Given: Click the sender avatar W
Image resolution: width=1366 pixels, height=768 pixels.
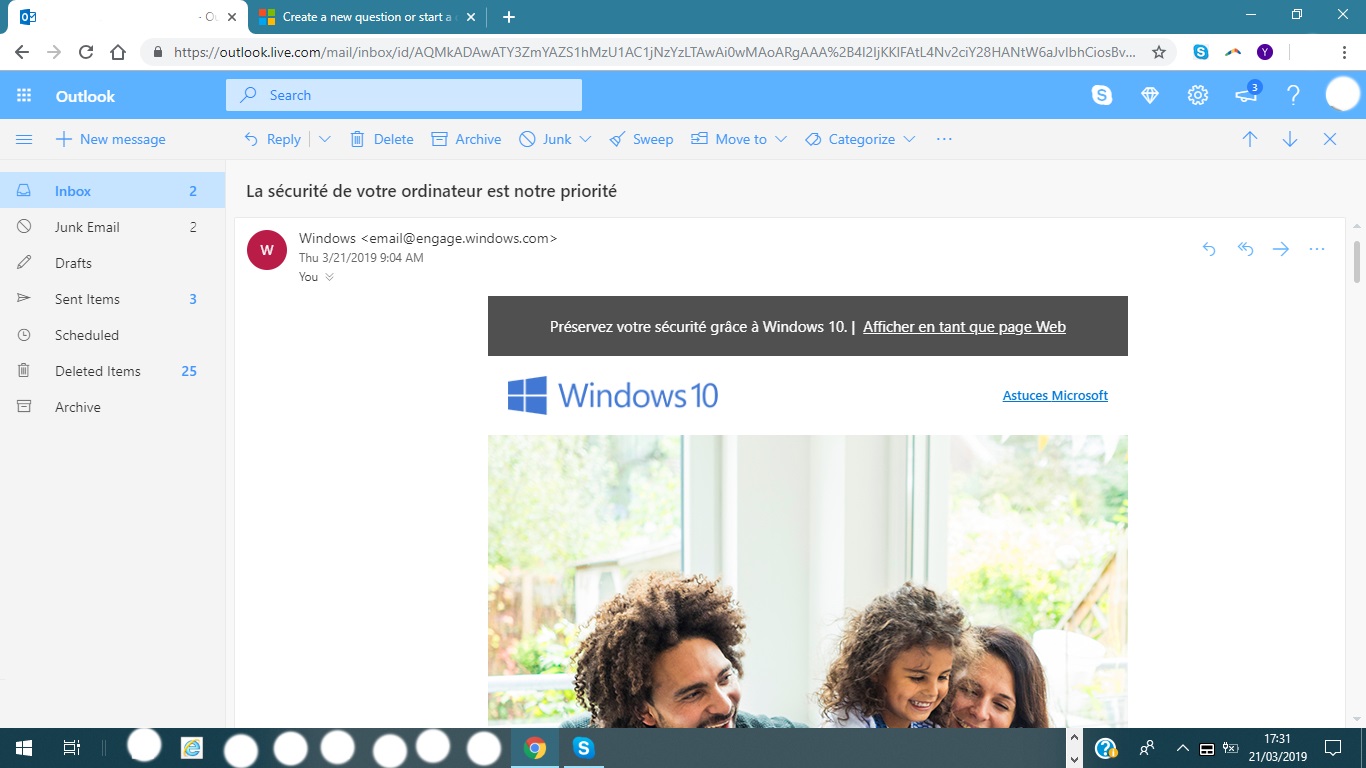Looking at the screenshot, I should 267,250.
